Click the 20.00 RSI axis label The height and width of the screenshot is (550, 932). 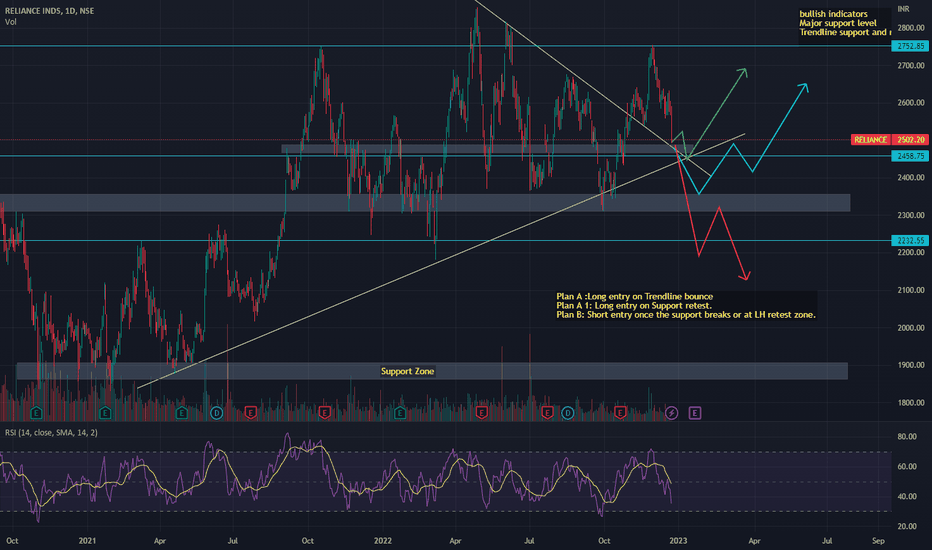[906, 526]
